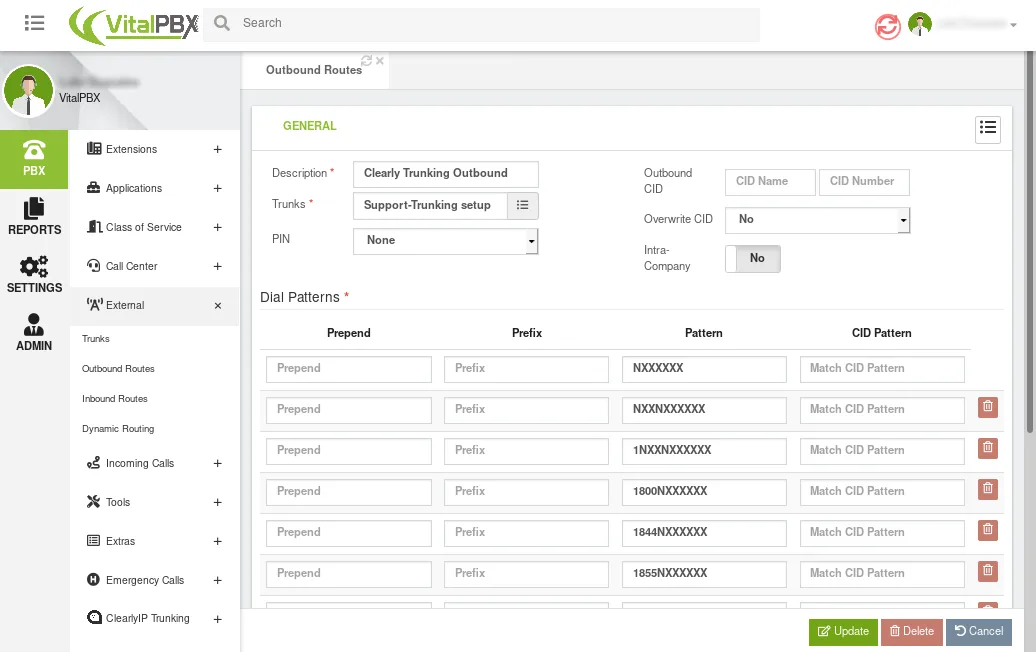Open the PIN dropdown
1036x652 pixels.
pyautogui.click(x=445, y=241)
